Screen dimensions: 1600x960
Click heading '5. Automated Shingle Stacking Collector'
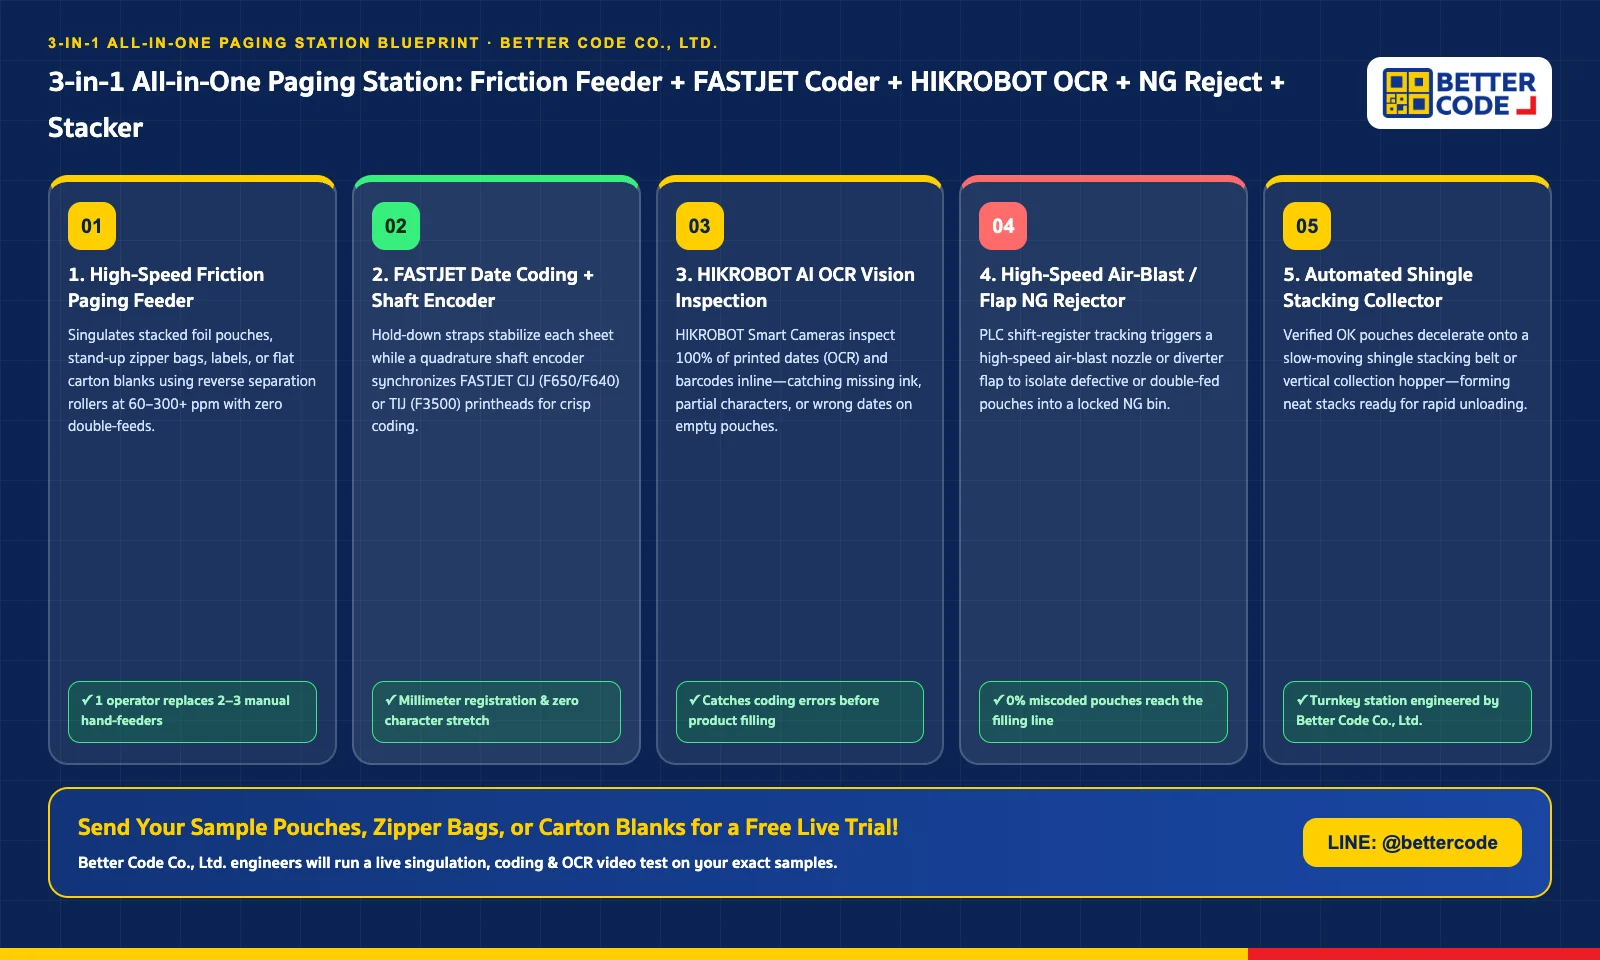1378,287
